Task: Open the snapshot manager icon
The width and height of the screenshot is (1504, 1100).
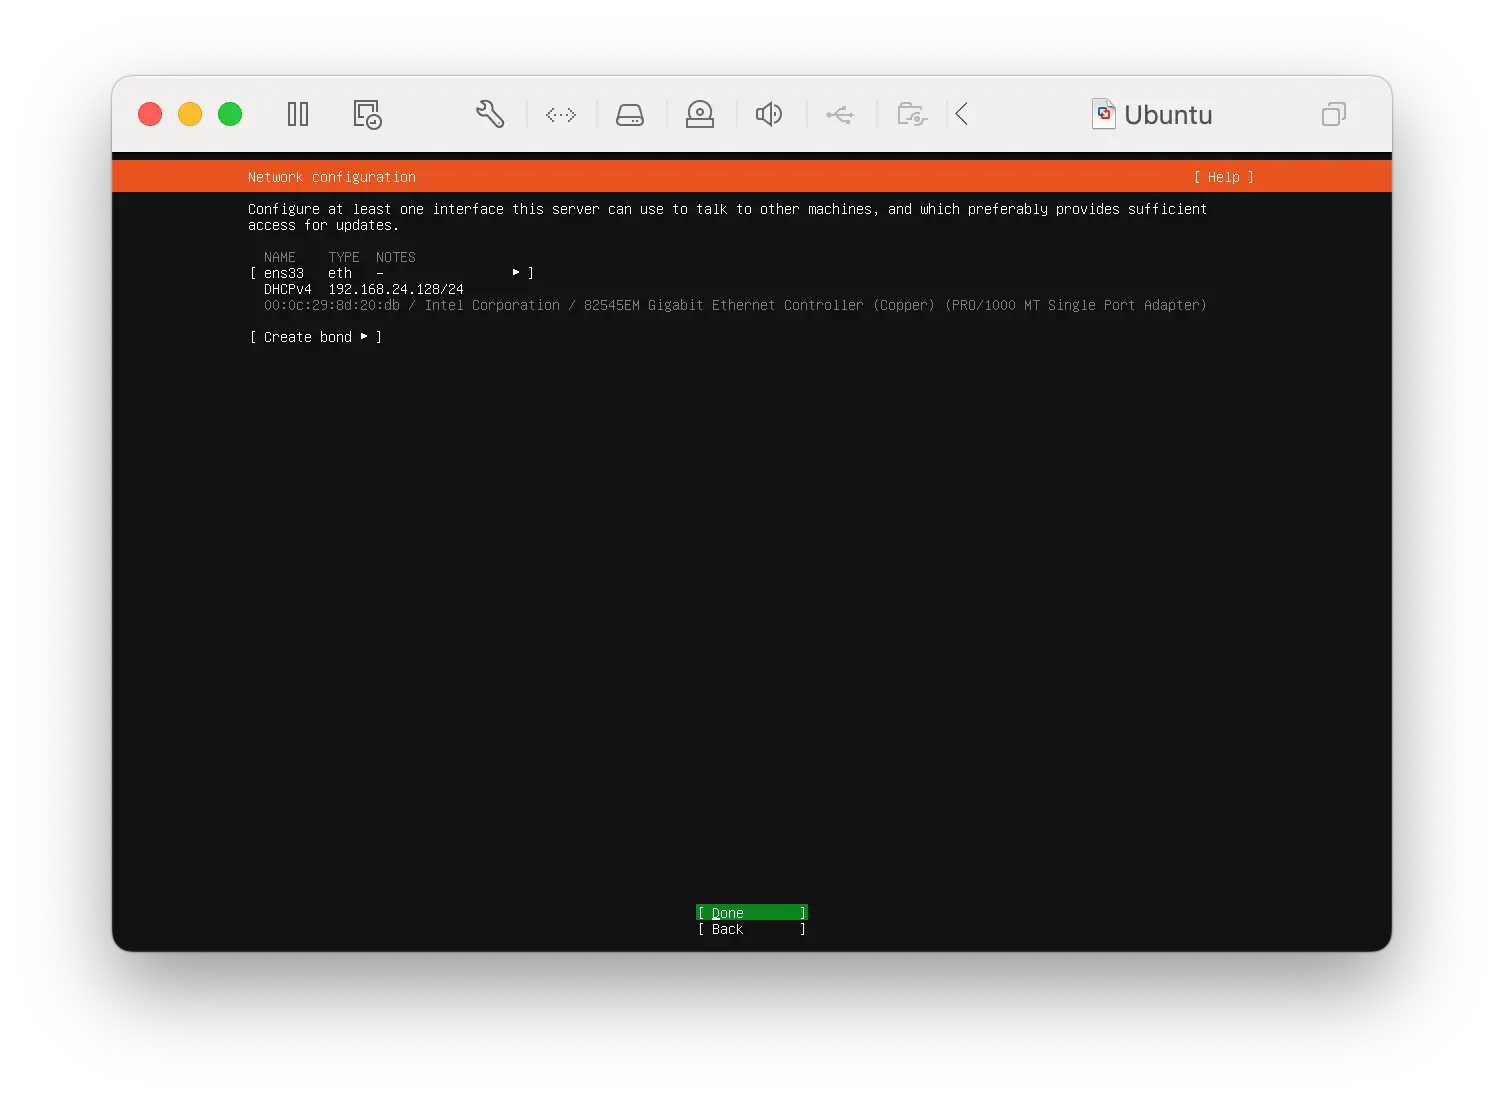Action: pyautogui.click(x=367, y=114)
